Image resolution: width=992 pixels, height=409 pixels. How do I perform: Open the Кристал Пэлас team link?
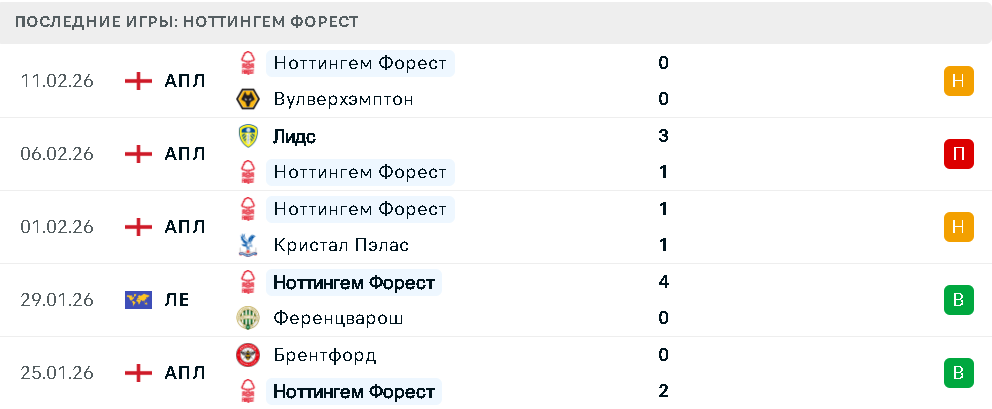click(x=340, y=245)
